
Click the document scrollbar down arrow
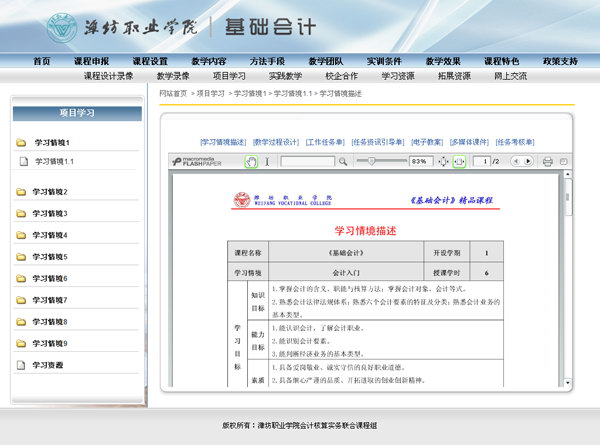(568, 383)
